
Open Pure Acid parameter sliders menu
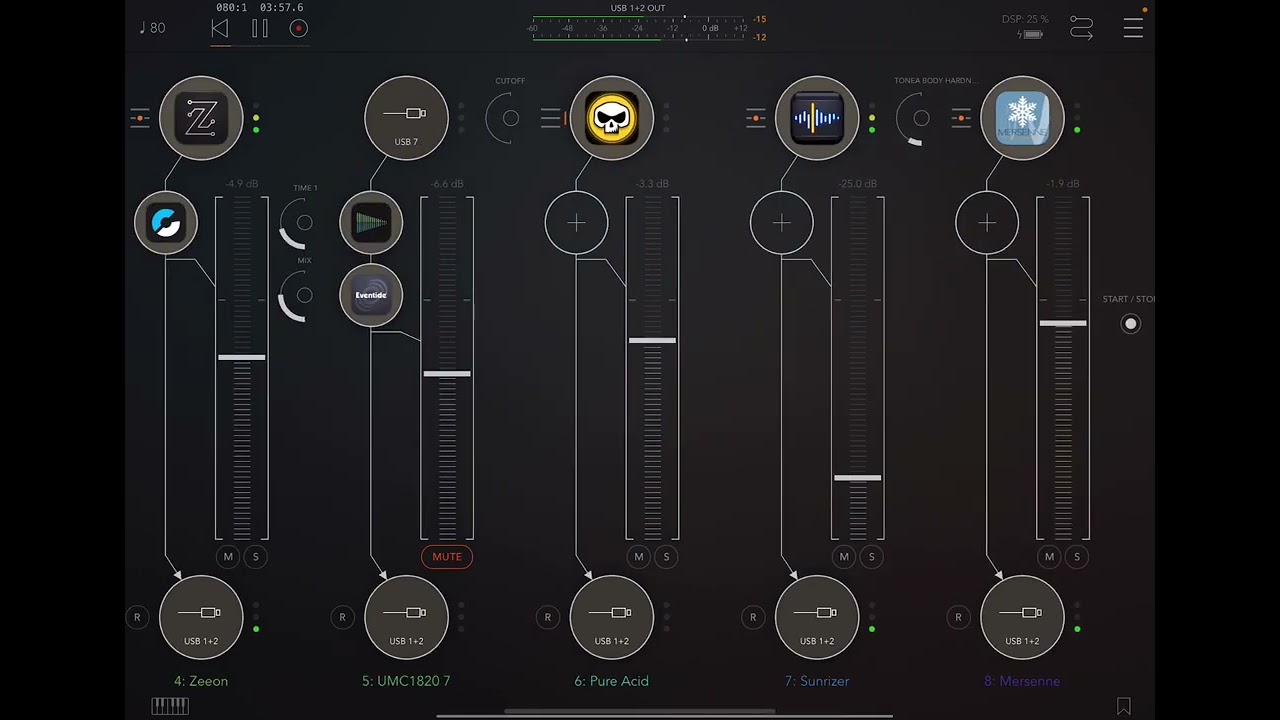(551, 118)
